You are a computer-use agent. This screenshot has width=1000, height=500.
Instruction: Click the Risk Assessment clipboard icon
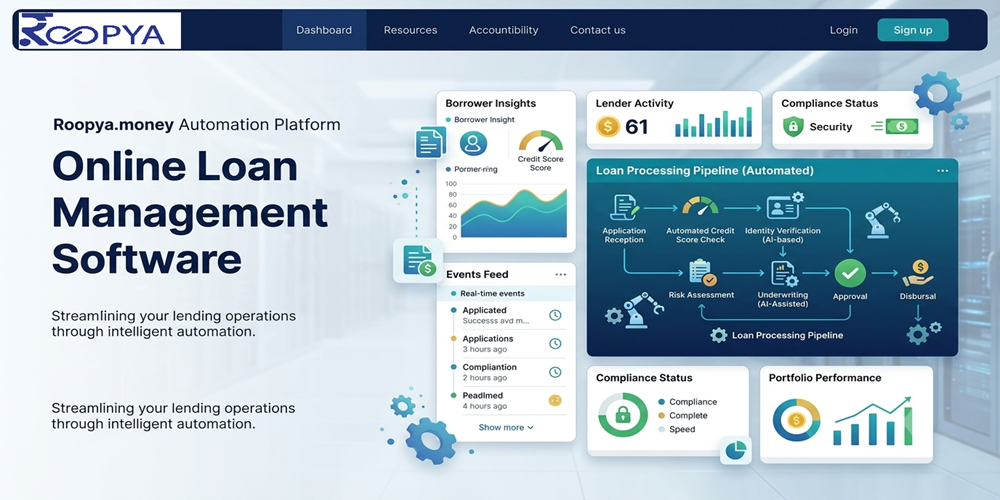click(x=702, y=273)
